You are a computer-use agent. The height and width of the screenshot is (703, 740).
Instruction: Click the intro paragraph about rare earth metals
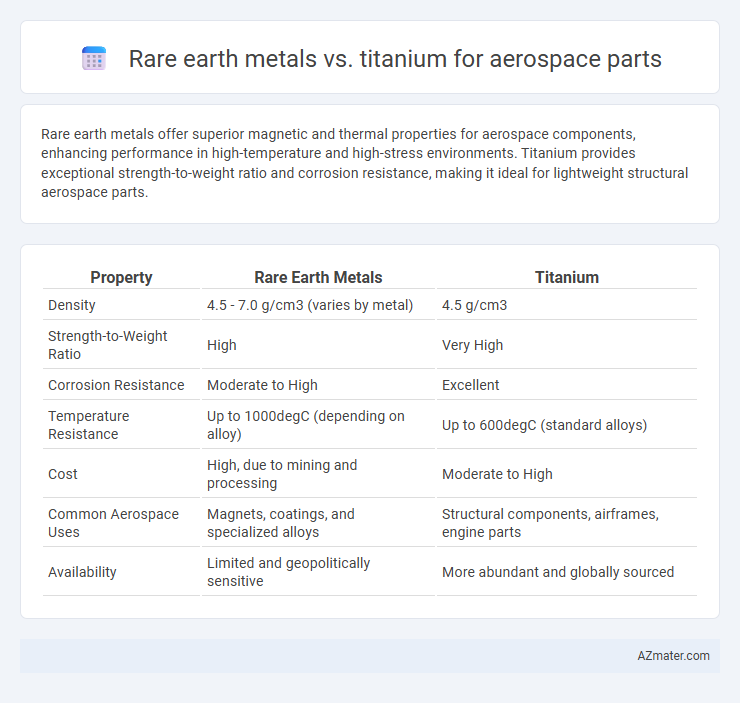(x=364, y=163)
